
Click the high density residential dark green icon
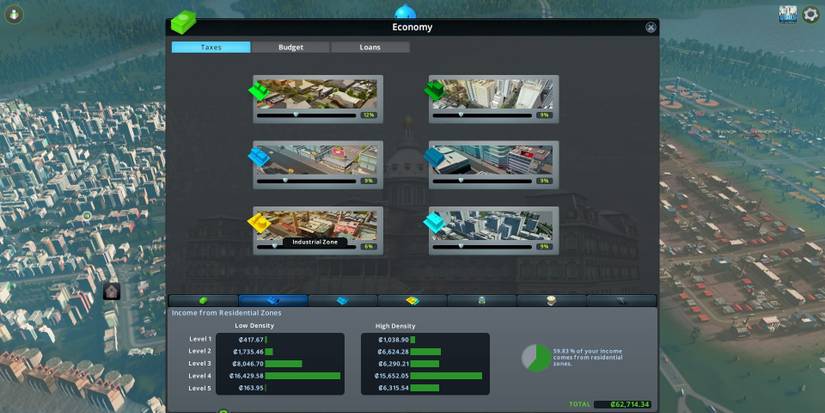435,90
